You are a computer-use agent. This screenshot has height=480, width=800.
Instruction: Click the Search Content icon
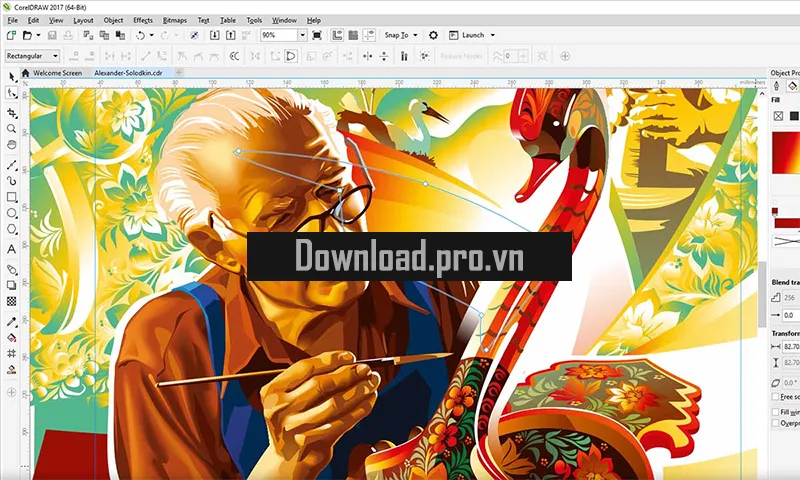click(194, 35)
